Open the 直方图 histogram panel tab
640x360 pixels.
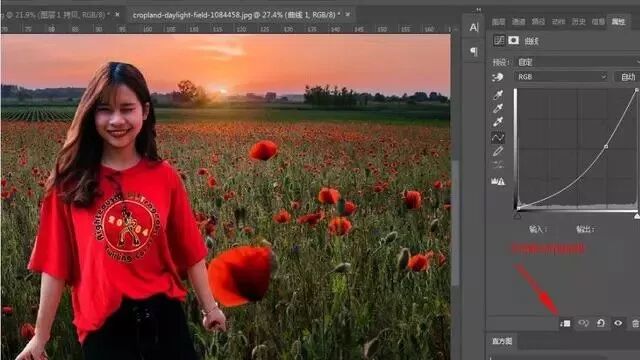[x=502, y=341]
